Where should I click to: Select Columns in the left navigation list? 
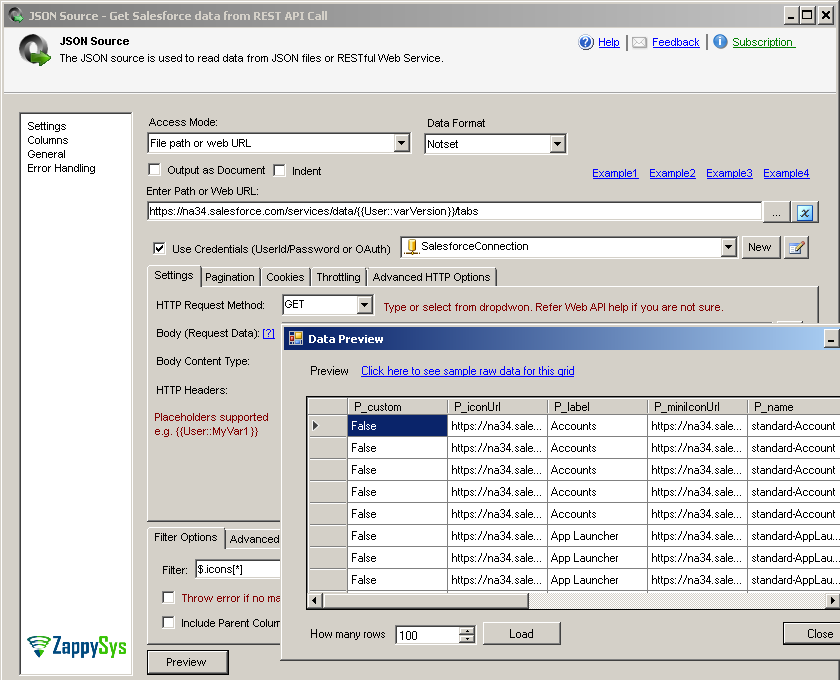pos(48,140)
